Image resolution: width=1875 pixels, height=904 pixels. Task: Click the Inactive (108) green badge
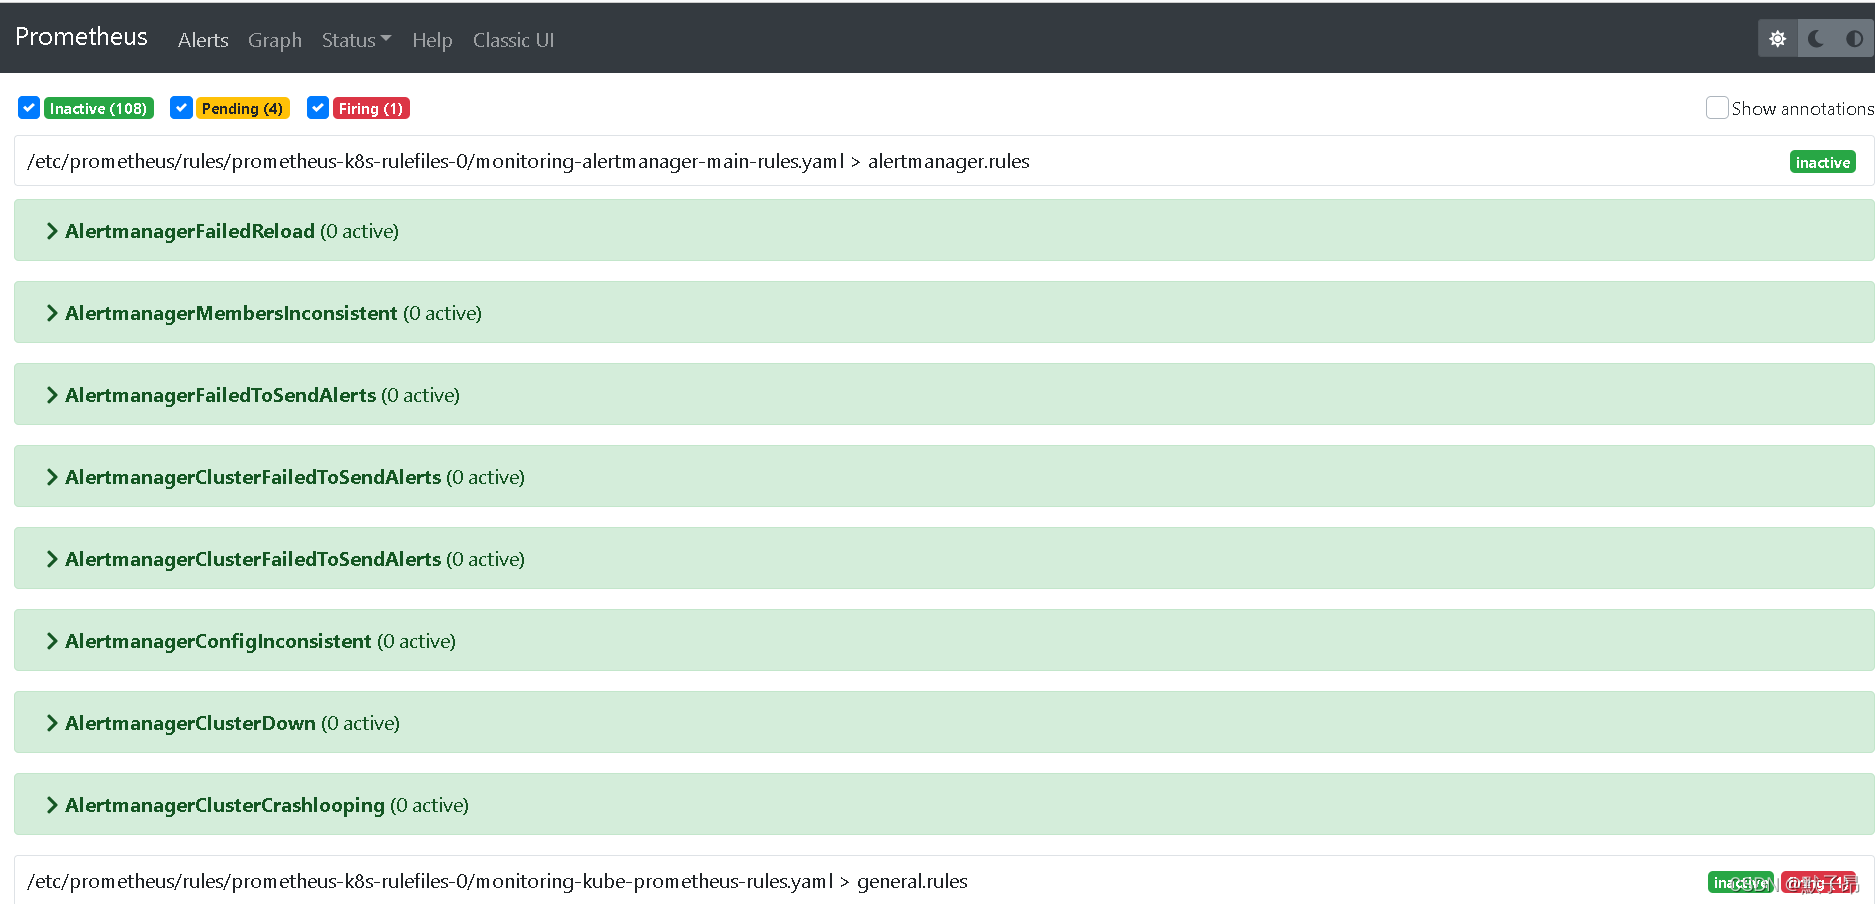98,108
